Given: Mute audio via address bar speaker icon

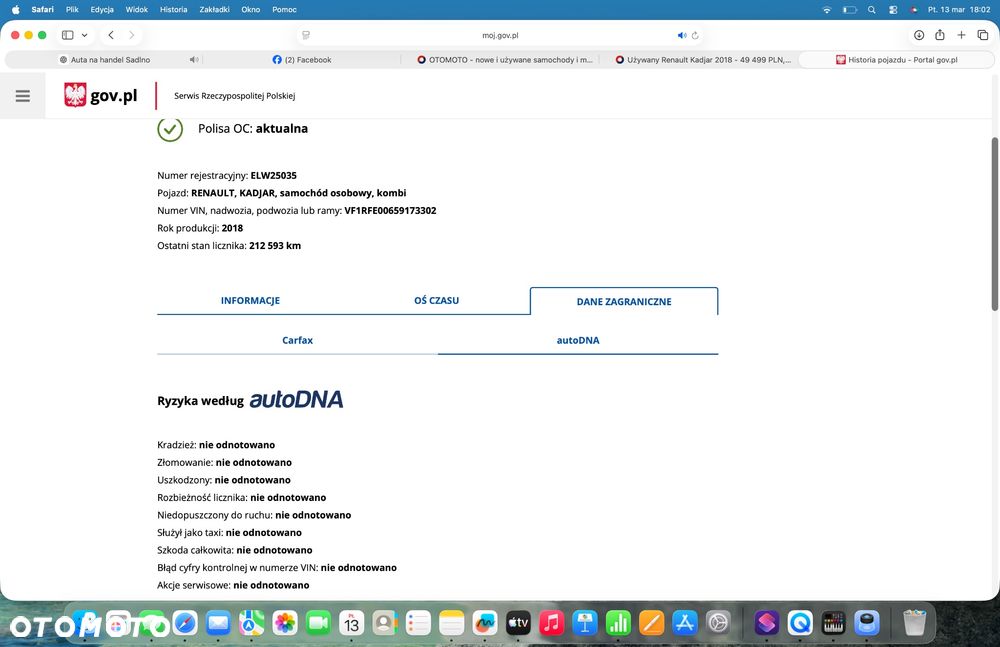Looking at the screenshot, I should [682, 35].
